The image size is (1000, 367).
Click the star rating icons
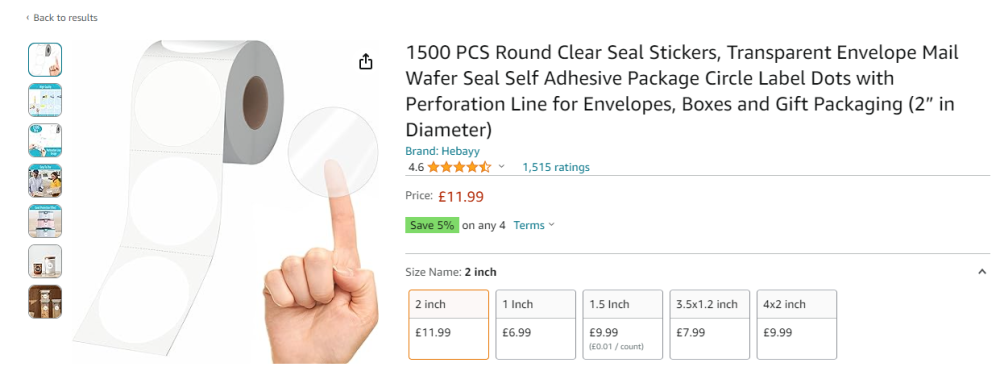pyautogui.click(x=459, y=167)
